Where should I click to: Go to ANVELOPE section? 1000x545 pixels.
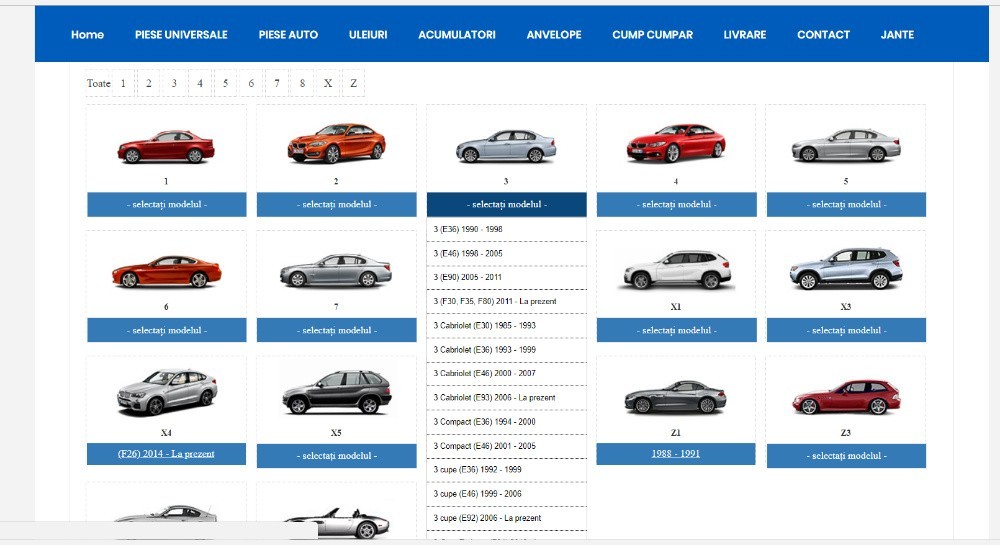tap(554, 34)
